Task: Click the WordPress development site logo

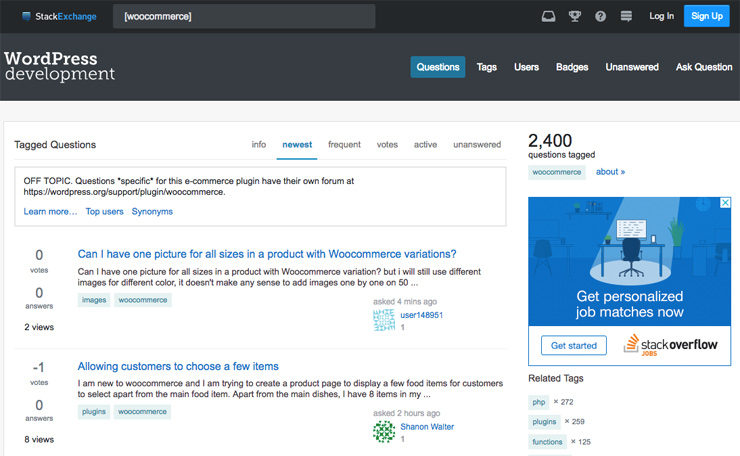Action: pos(59,66)
